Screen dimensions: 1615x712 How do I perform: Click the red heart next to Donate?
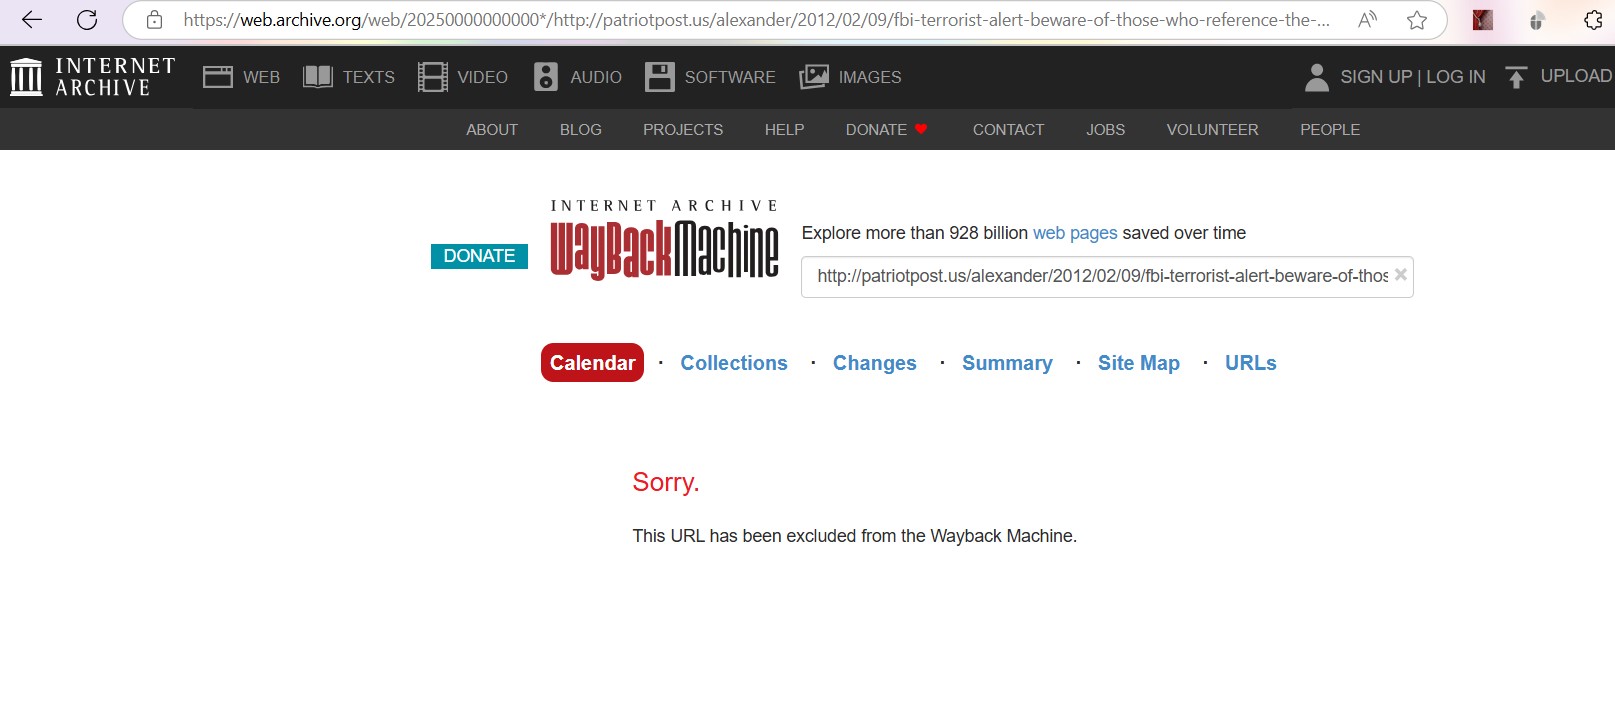click(921, 129)
